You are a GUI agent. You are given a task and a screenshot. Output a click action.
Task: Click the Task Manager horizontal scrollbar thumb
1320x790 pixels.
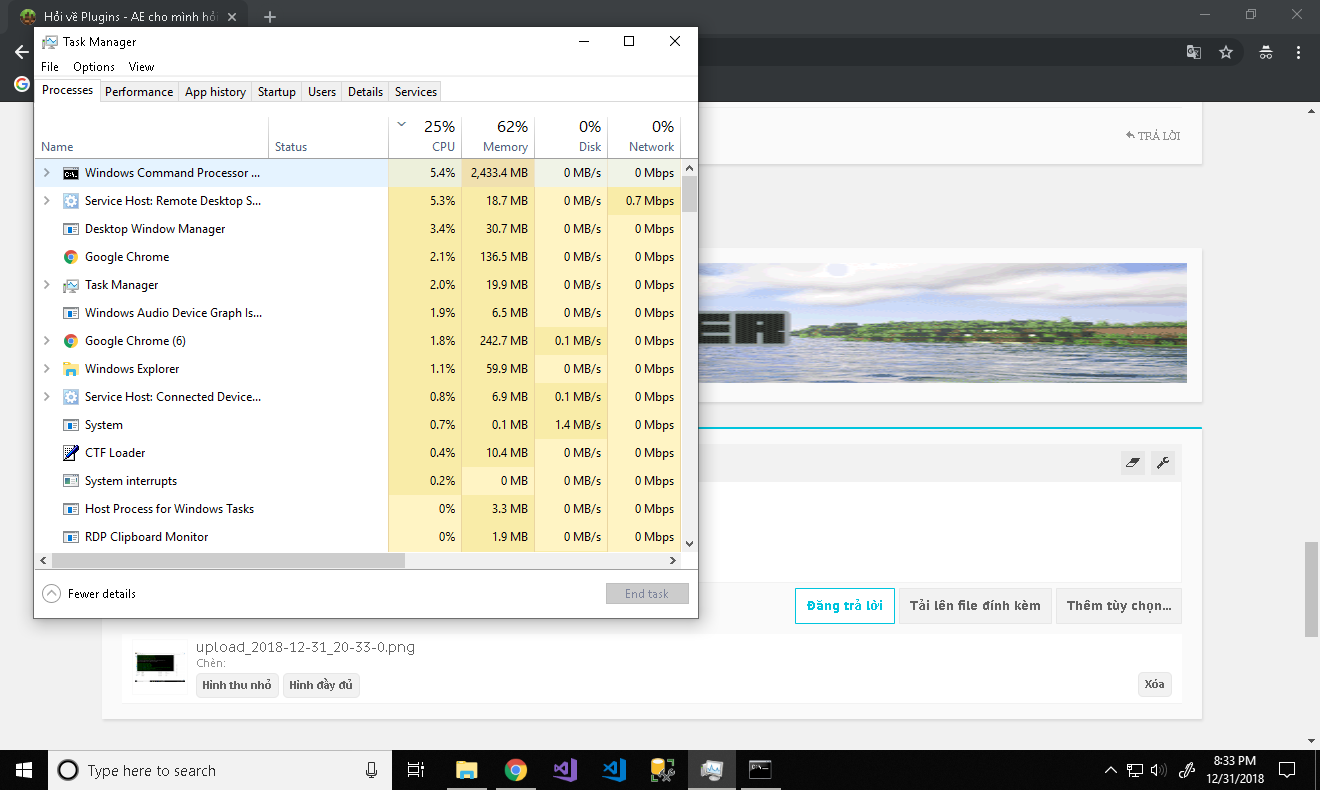click(226, 561)
